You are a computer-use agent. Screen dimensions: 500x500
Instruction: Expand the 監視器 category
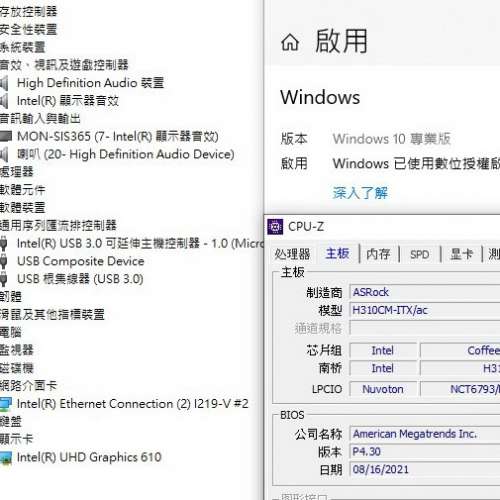click(x=17, y=350)
